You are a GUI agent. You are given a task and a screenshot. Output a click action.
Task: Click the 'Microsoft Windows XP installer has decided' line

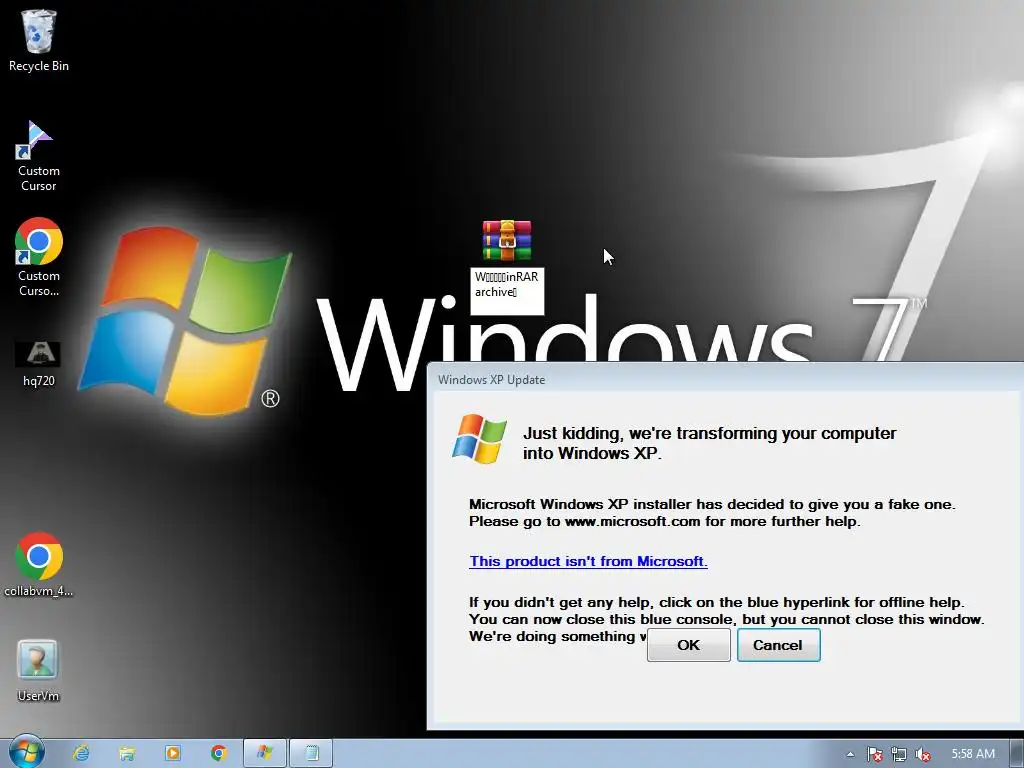(712, 504)
